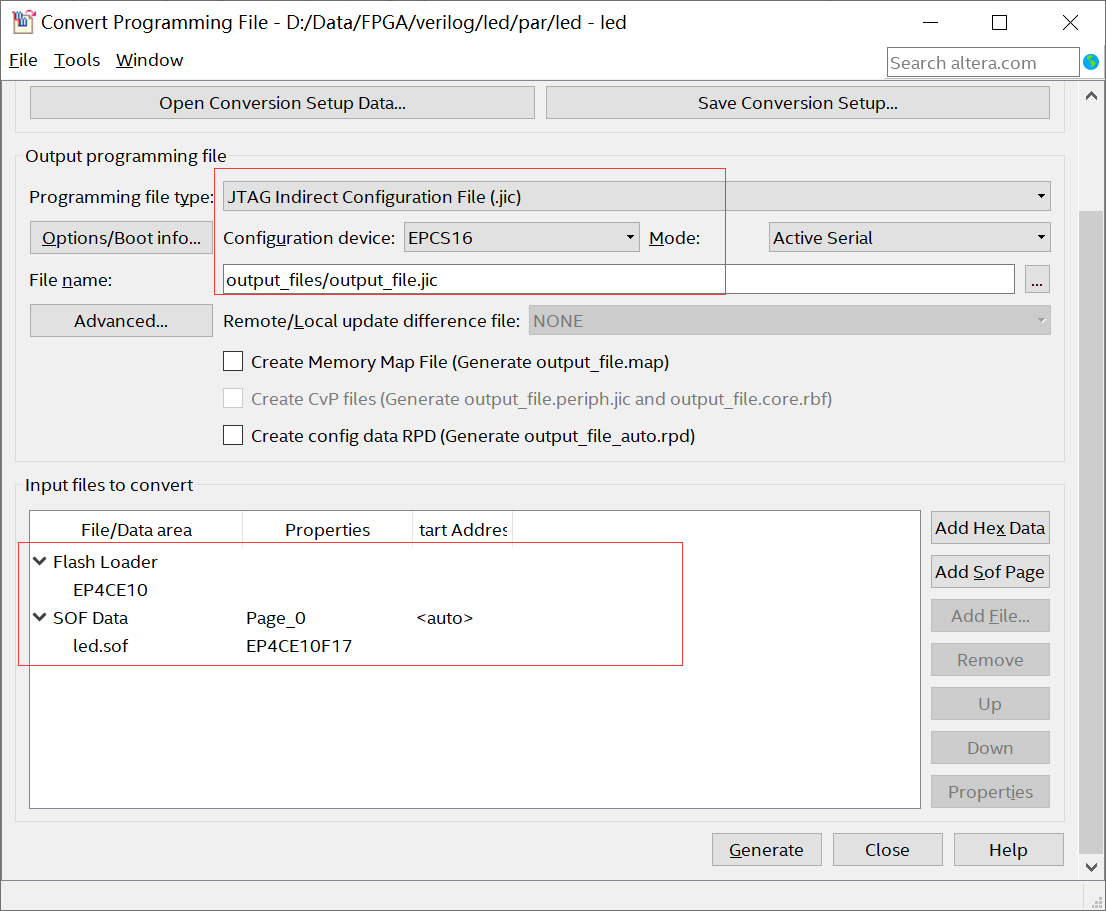Open Options/Boot info dialog
The width and height of the screenshot is (1106, 911).
pyautogui.click(x=121, y=238)
